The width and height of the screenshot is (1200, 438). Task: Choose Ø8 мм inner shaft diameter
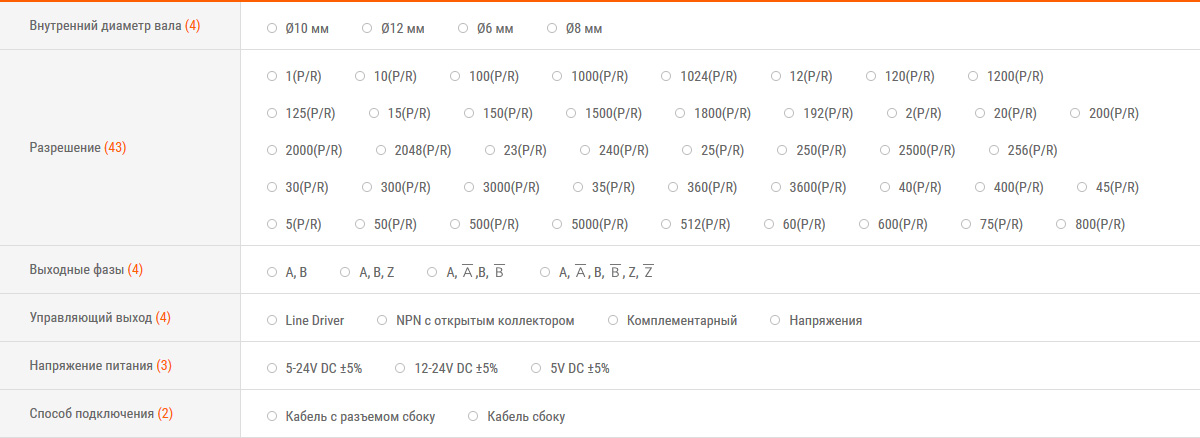pos(552,28)
